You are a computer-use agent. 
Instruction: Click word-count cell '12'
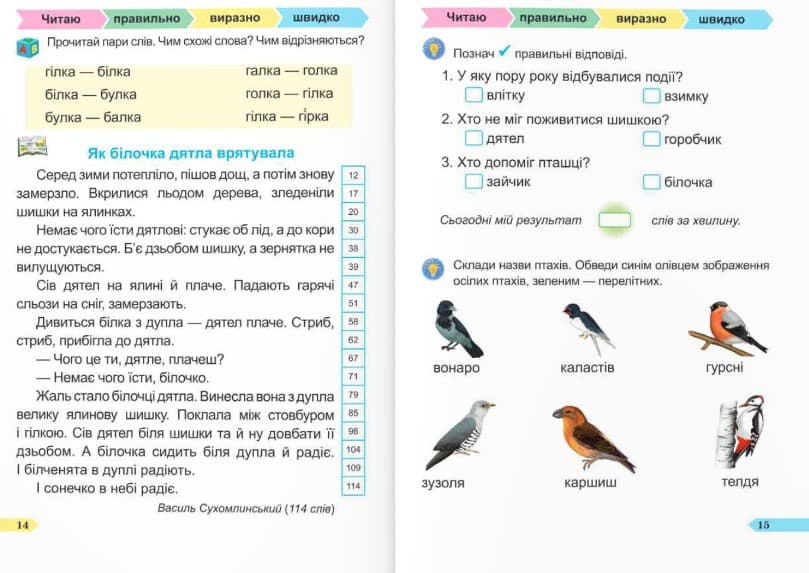[x=353, y=175]
